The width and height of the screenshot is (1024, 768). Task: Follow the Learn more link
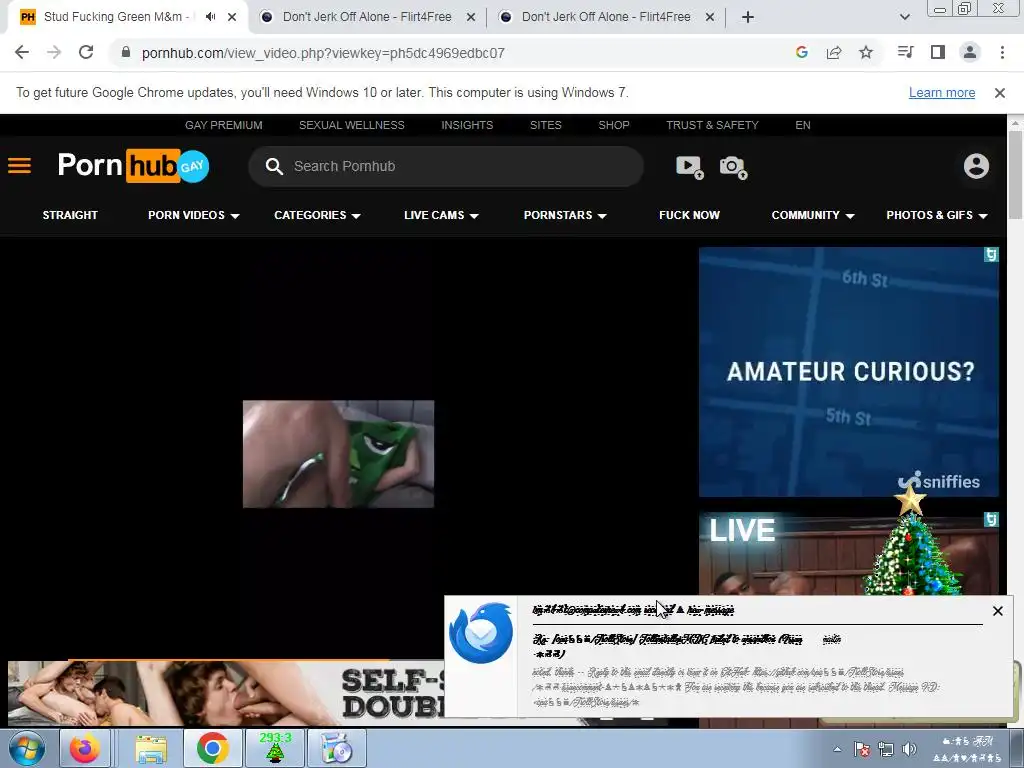[942, 93]
